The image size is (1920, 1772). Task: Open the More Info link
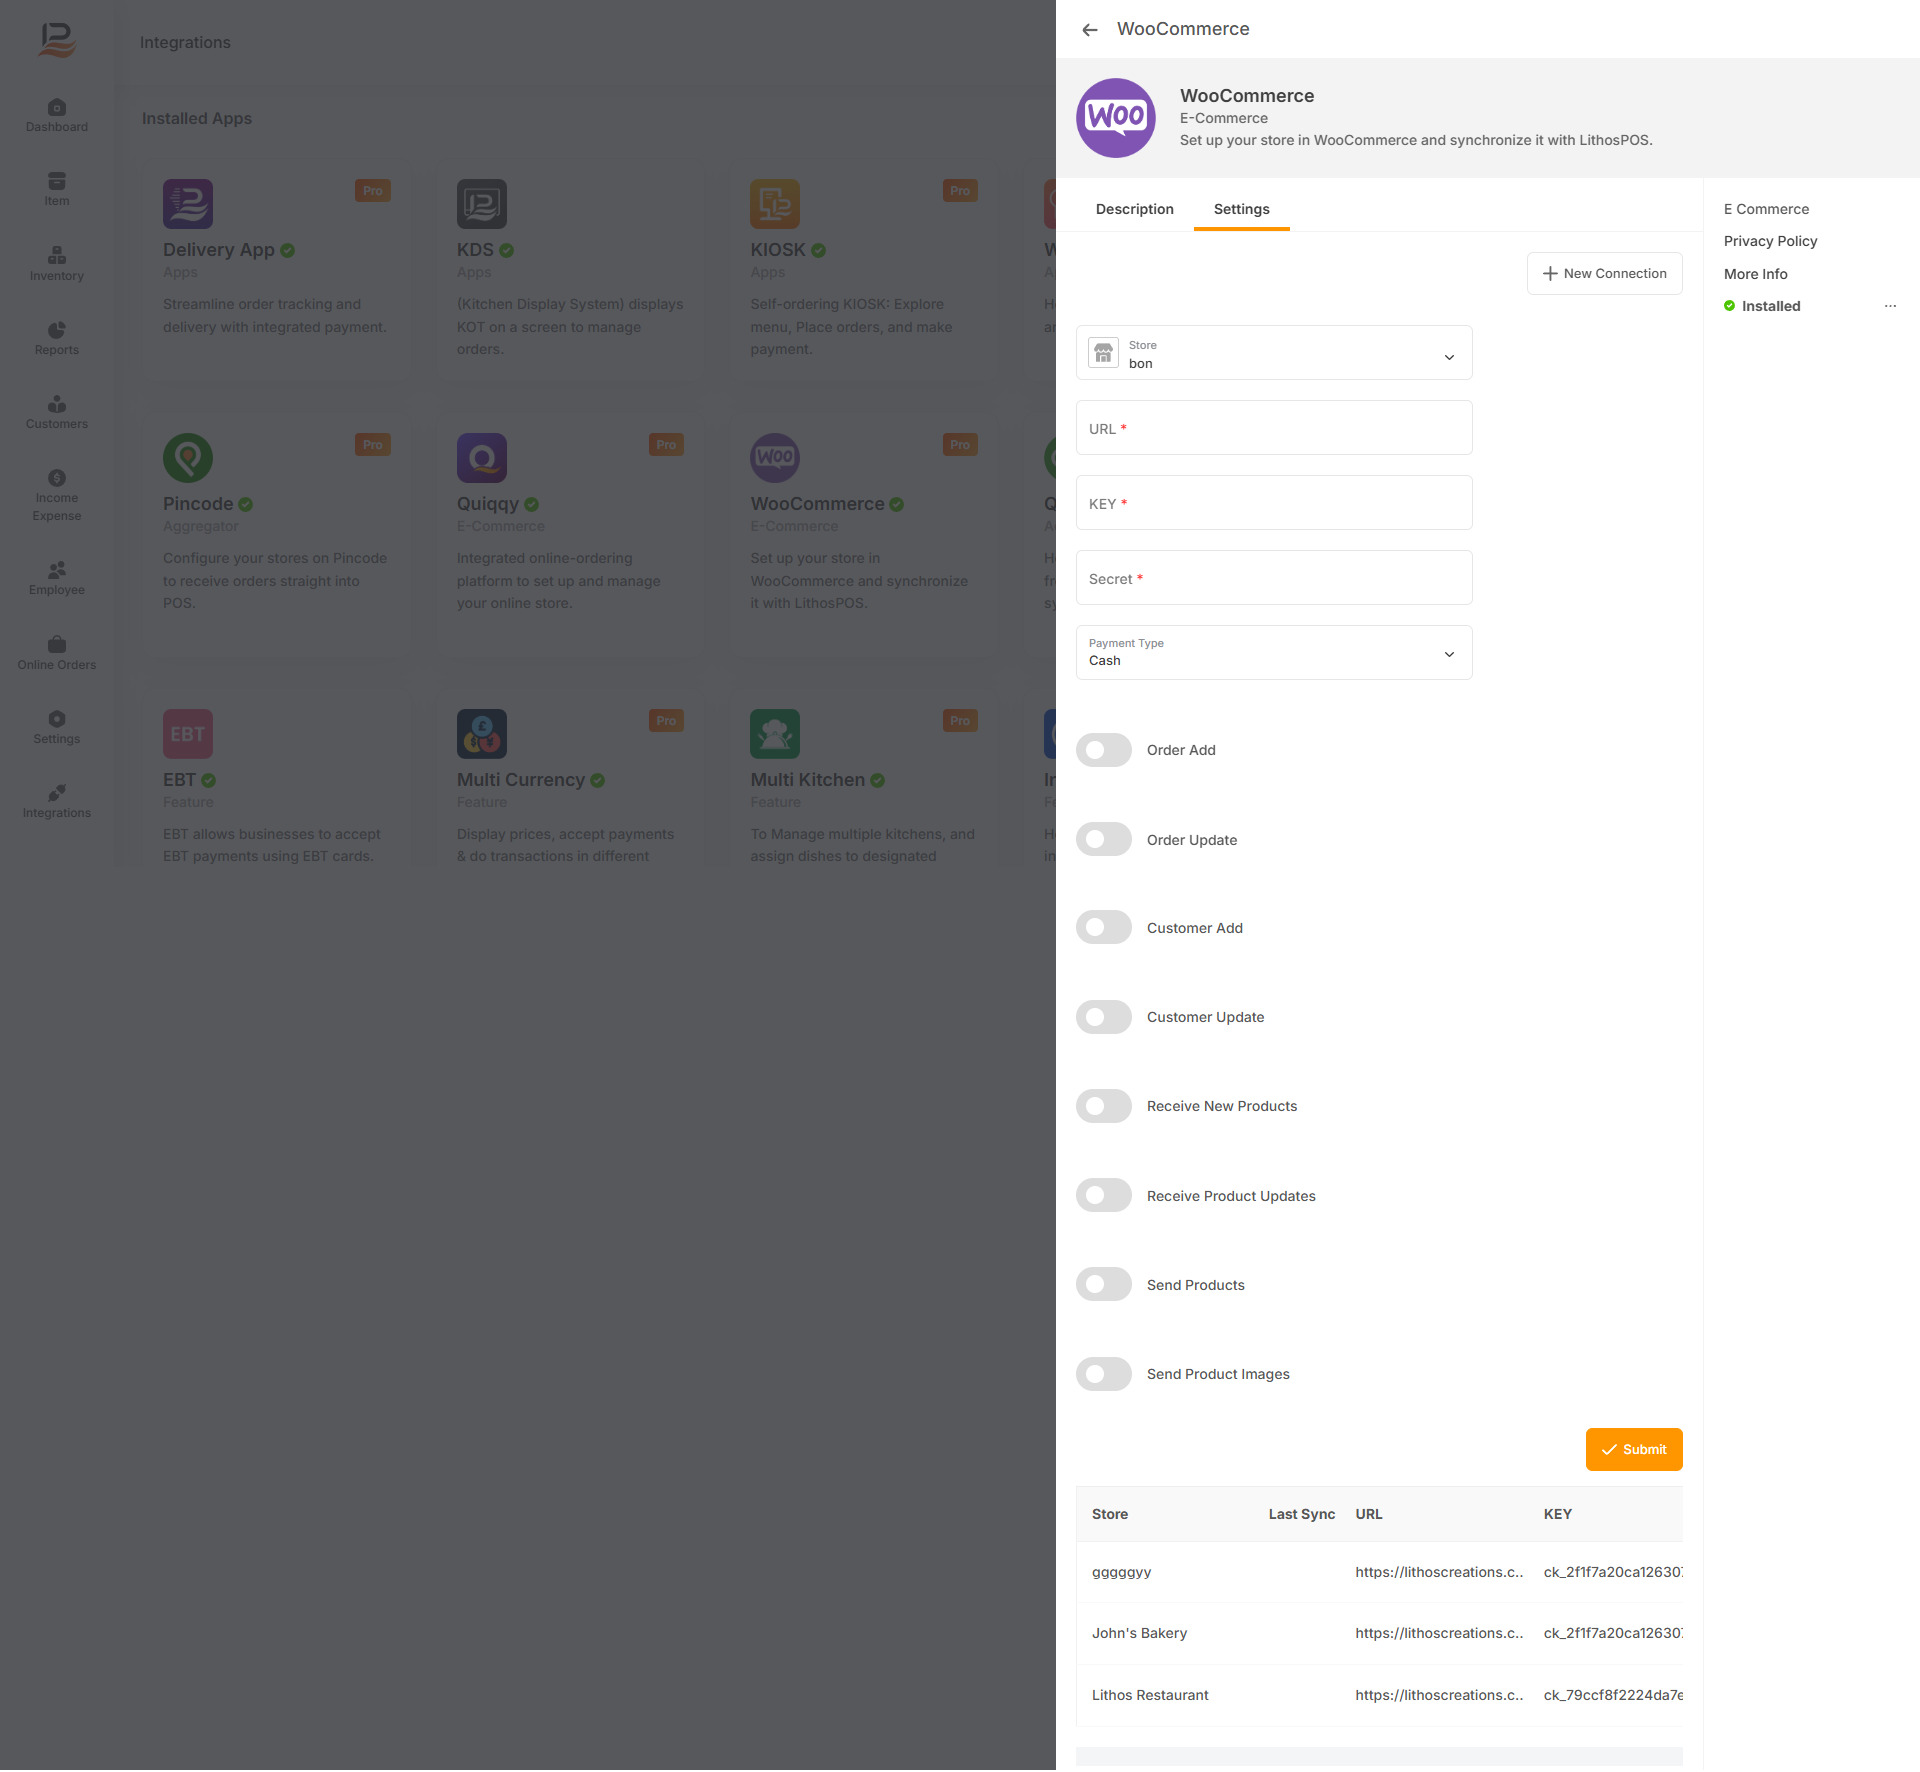click(1755, 274)
